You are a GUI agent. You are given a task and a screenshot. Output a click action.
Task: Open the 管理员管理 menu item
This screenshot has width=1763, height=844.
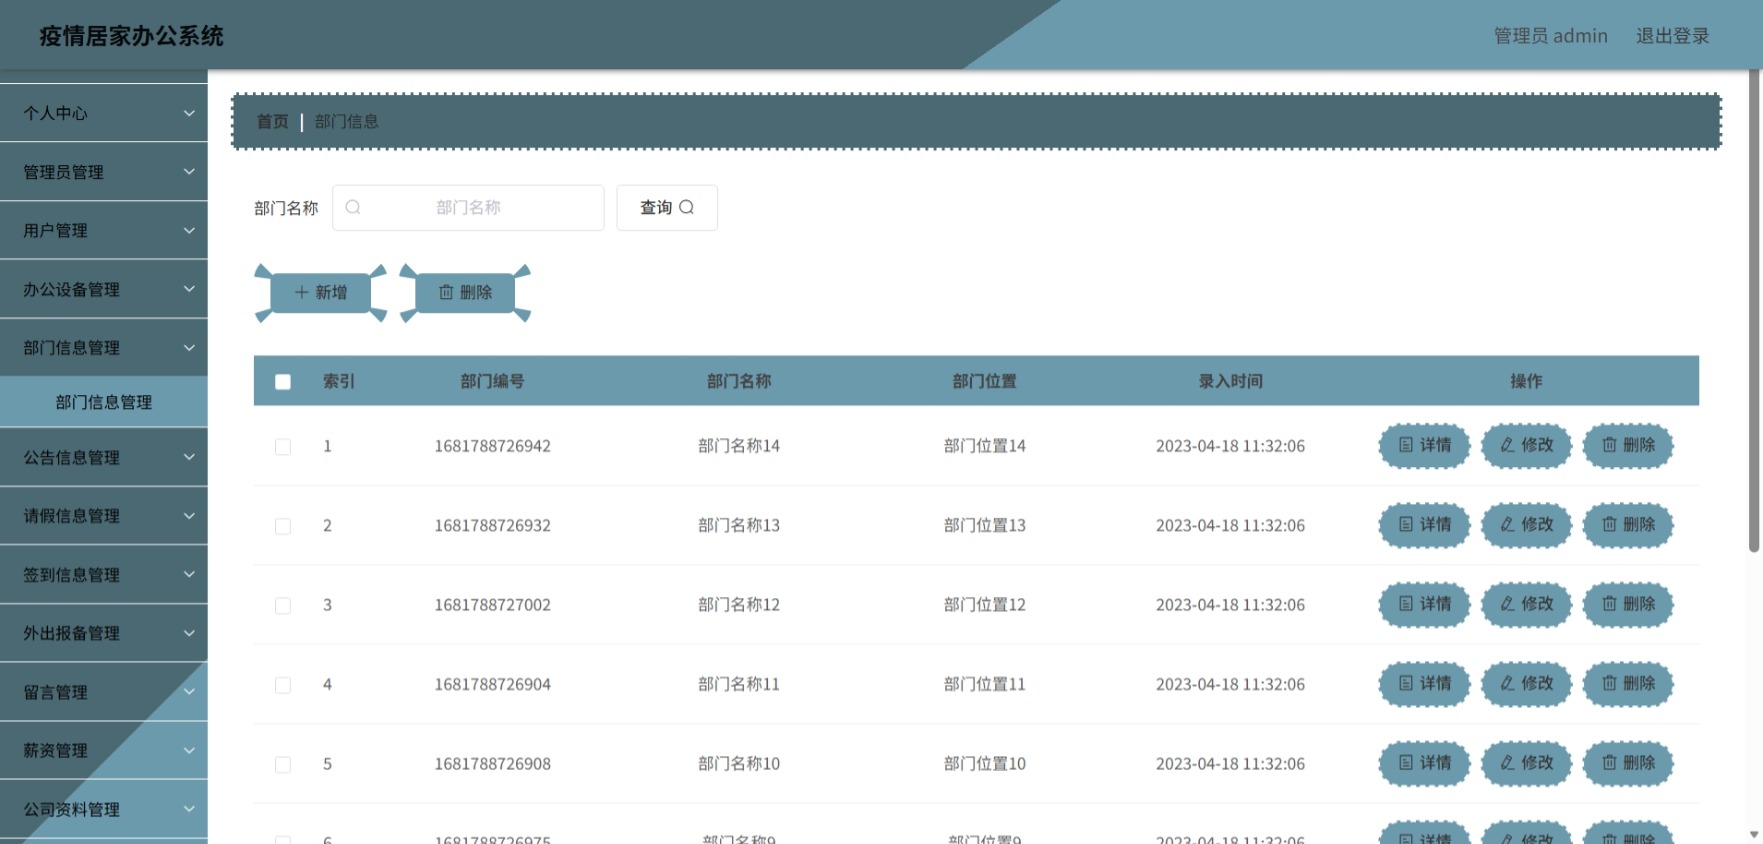pos(104,172)
